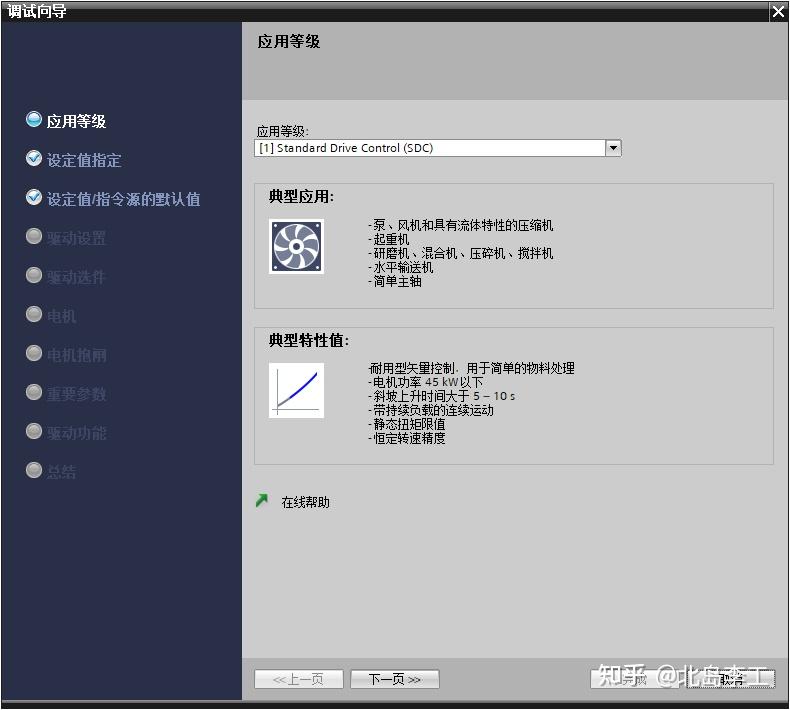The width and height of the screenshot is (790, 710).
Task: Select the Standard Drive Control (SDC) combo box
Action: pyautogui.click(x=437, y=148)
